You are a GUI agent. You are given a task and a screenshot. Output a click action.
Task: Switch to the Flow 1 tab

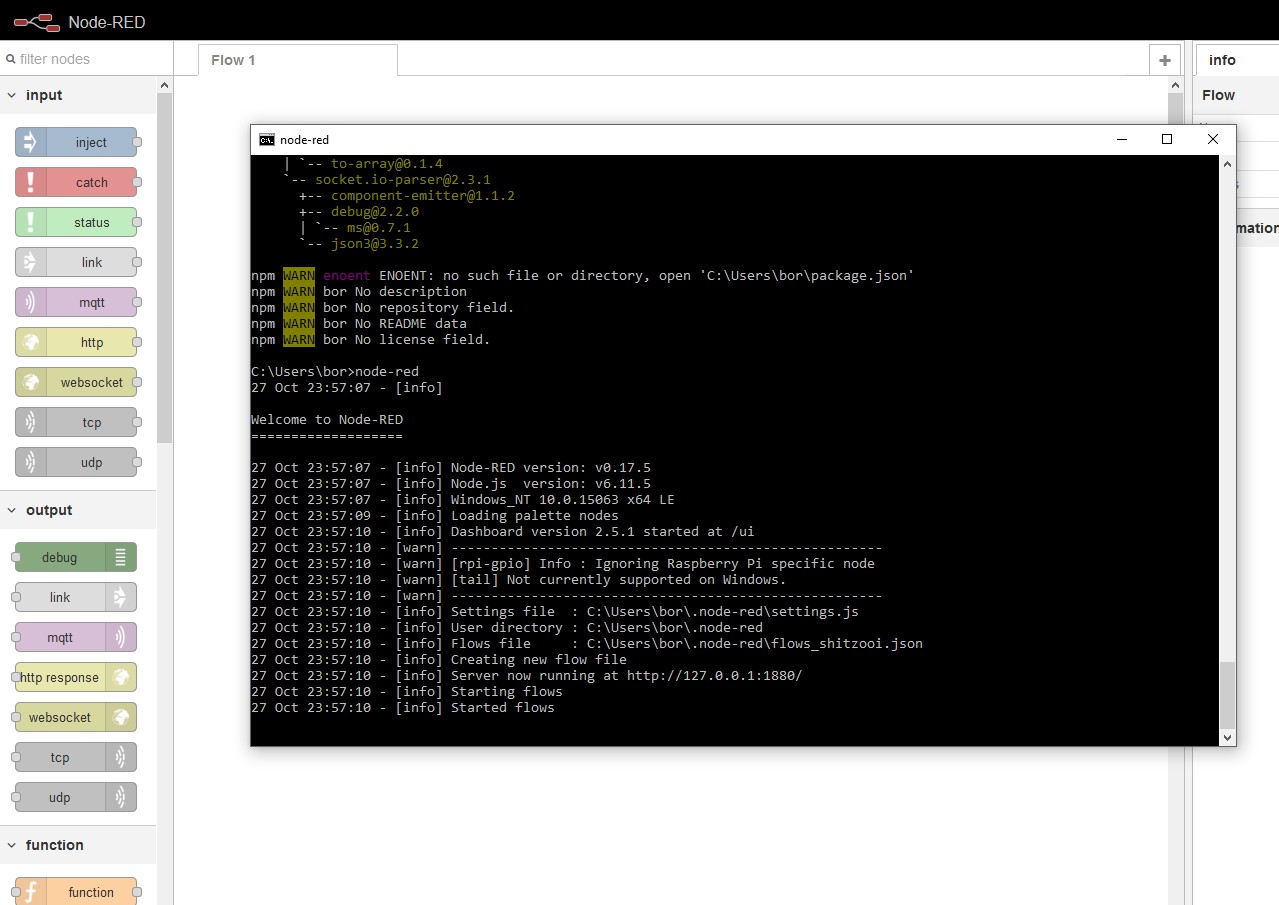tap(298, 60)
